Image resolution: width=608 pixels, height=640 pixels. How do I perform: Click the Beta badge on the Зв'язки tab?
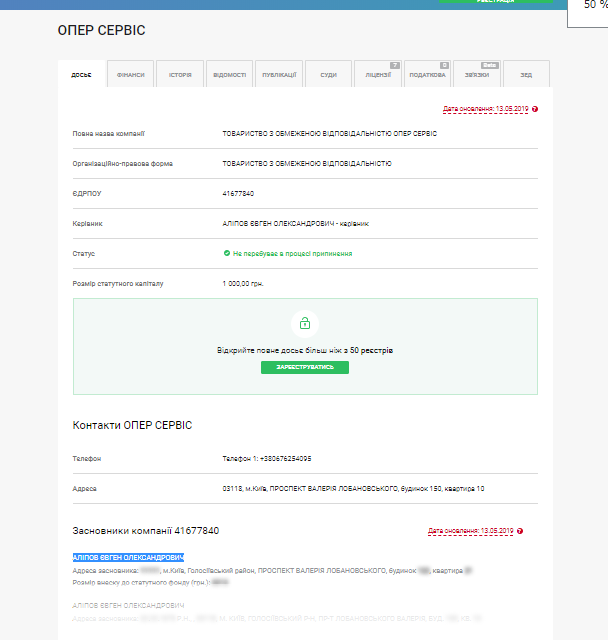(x=490, y=65)
